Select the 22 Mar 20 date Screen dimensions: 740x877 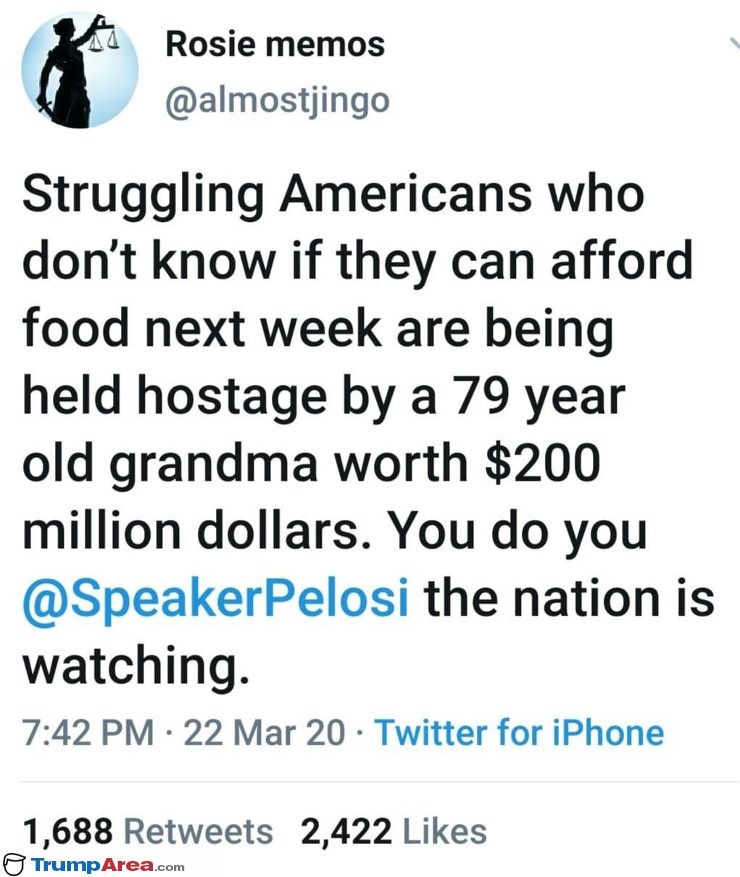coord(265,733)
